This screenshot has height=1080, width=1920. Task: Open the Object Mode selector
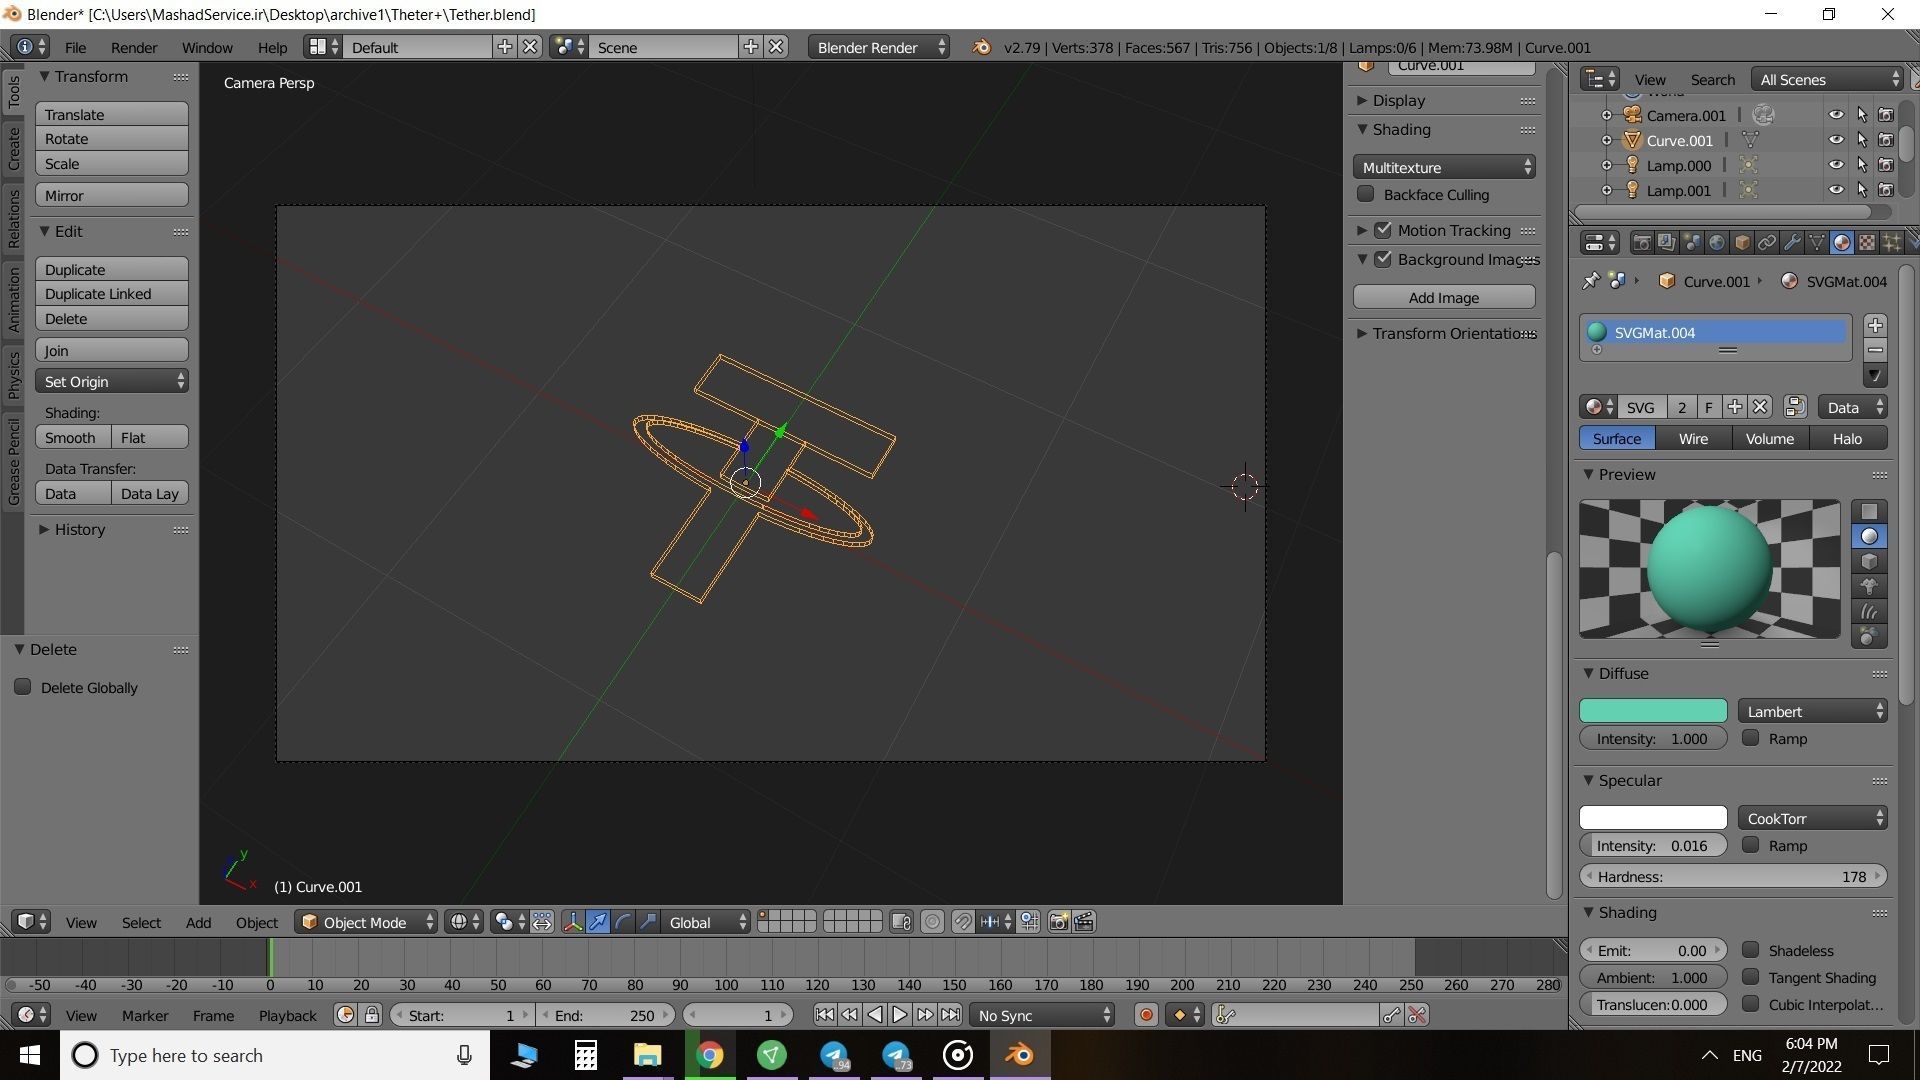tap(366, 922)
